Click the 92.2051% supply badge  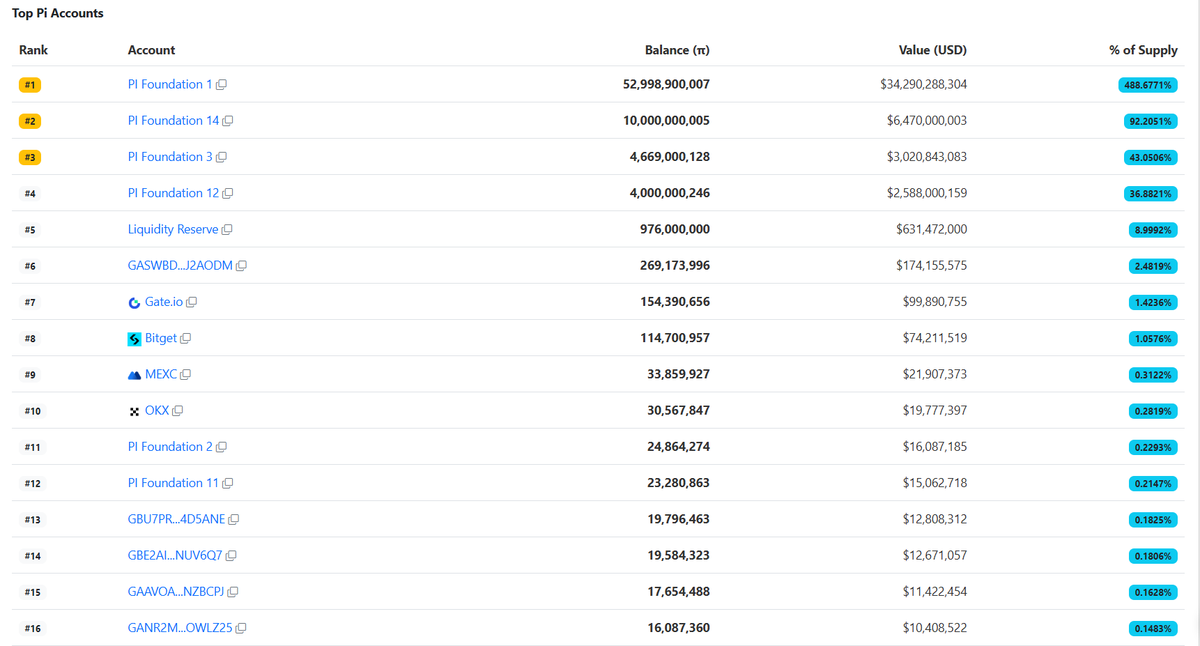[x=1150, y=121]
